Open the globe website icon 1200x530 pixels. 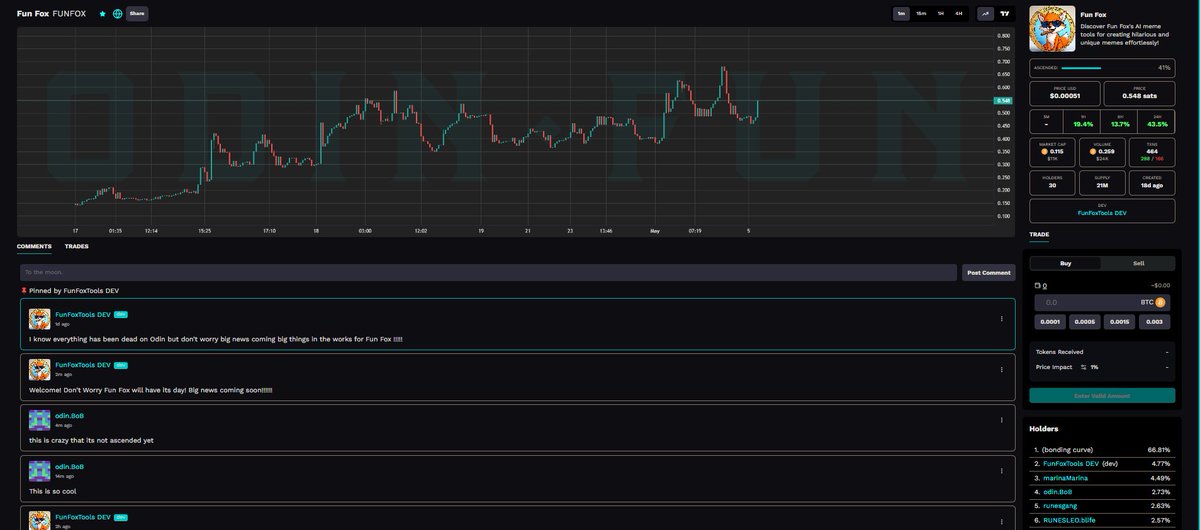tap(118, 14)
